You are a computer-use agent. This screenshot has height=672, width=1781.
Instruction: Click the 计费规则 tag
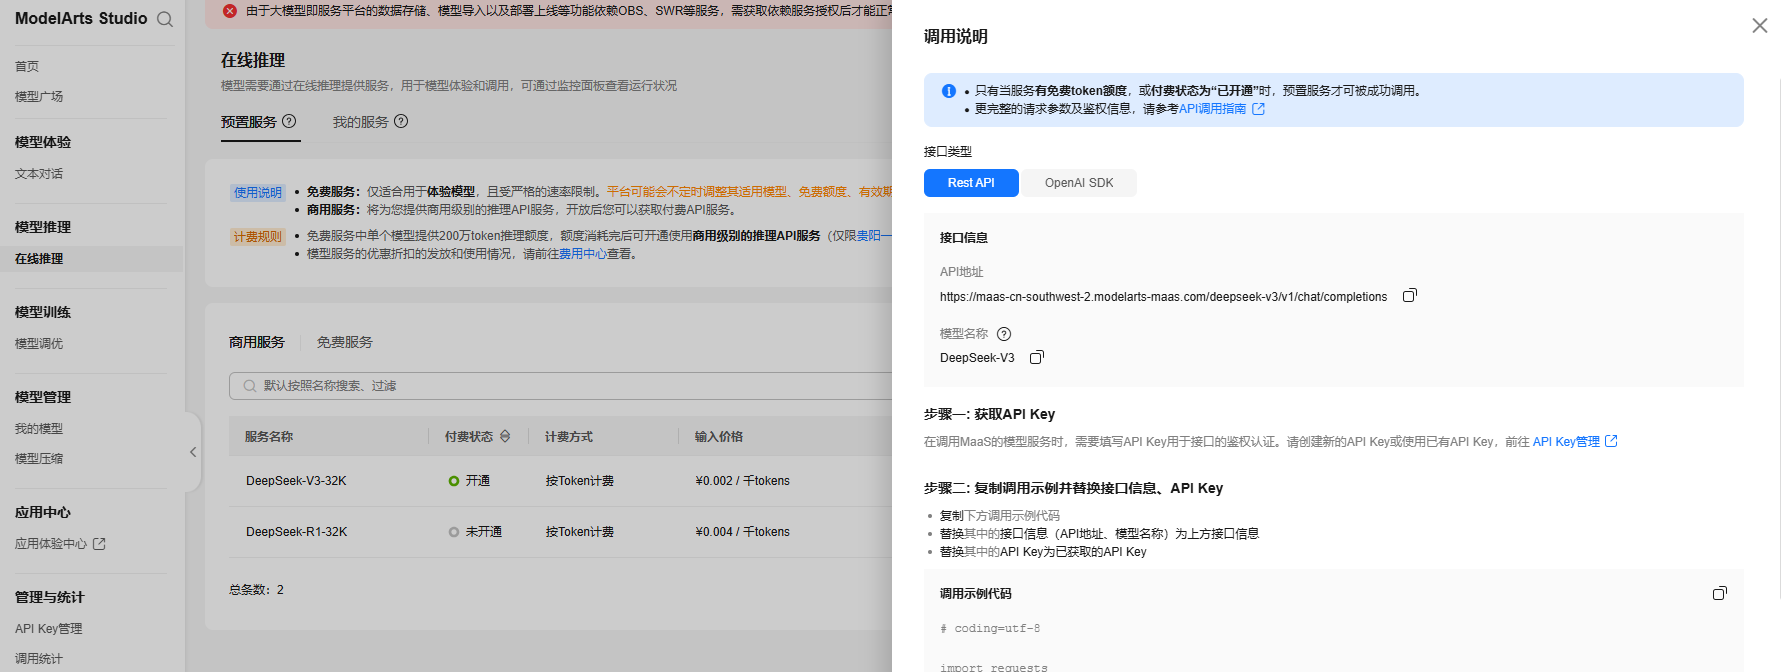click(258, 237)
